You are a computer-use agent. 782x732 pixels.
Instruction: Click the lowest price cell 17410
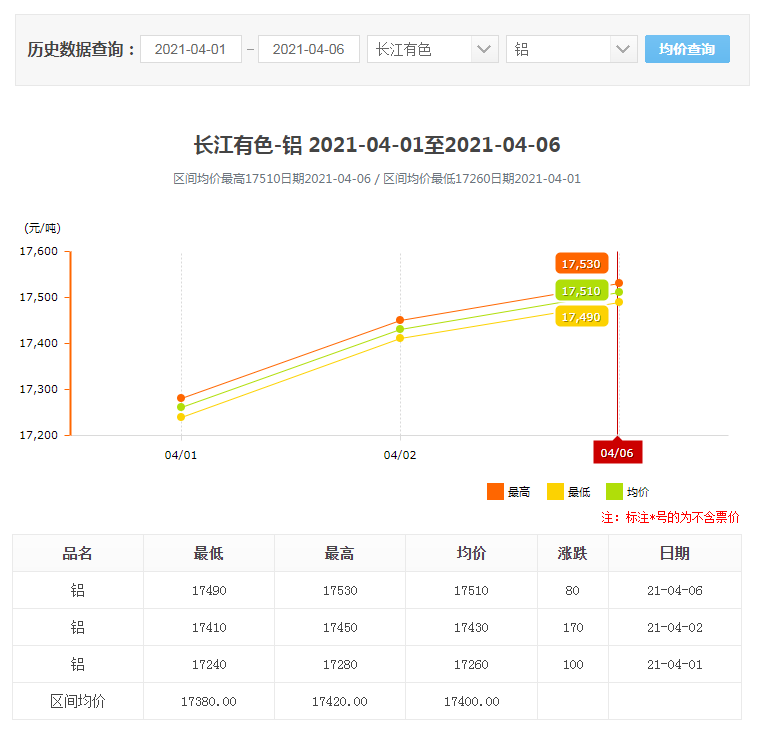pos(209,627)
